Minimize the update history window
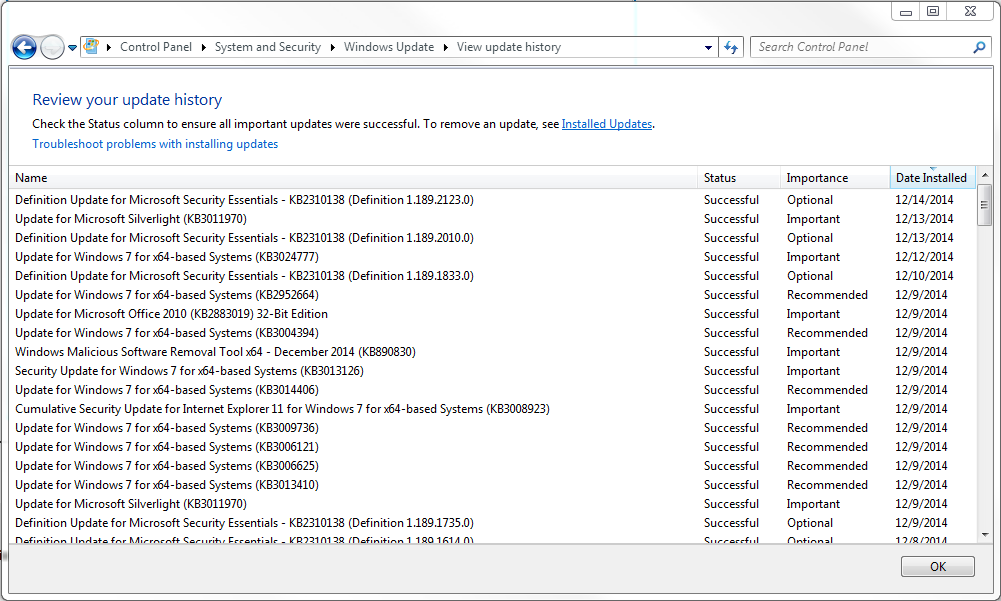Viewport: 1001px width, 601px height. point(905,11)
